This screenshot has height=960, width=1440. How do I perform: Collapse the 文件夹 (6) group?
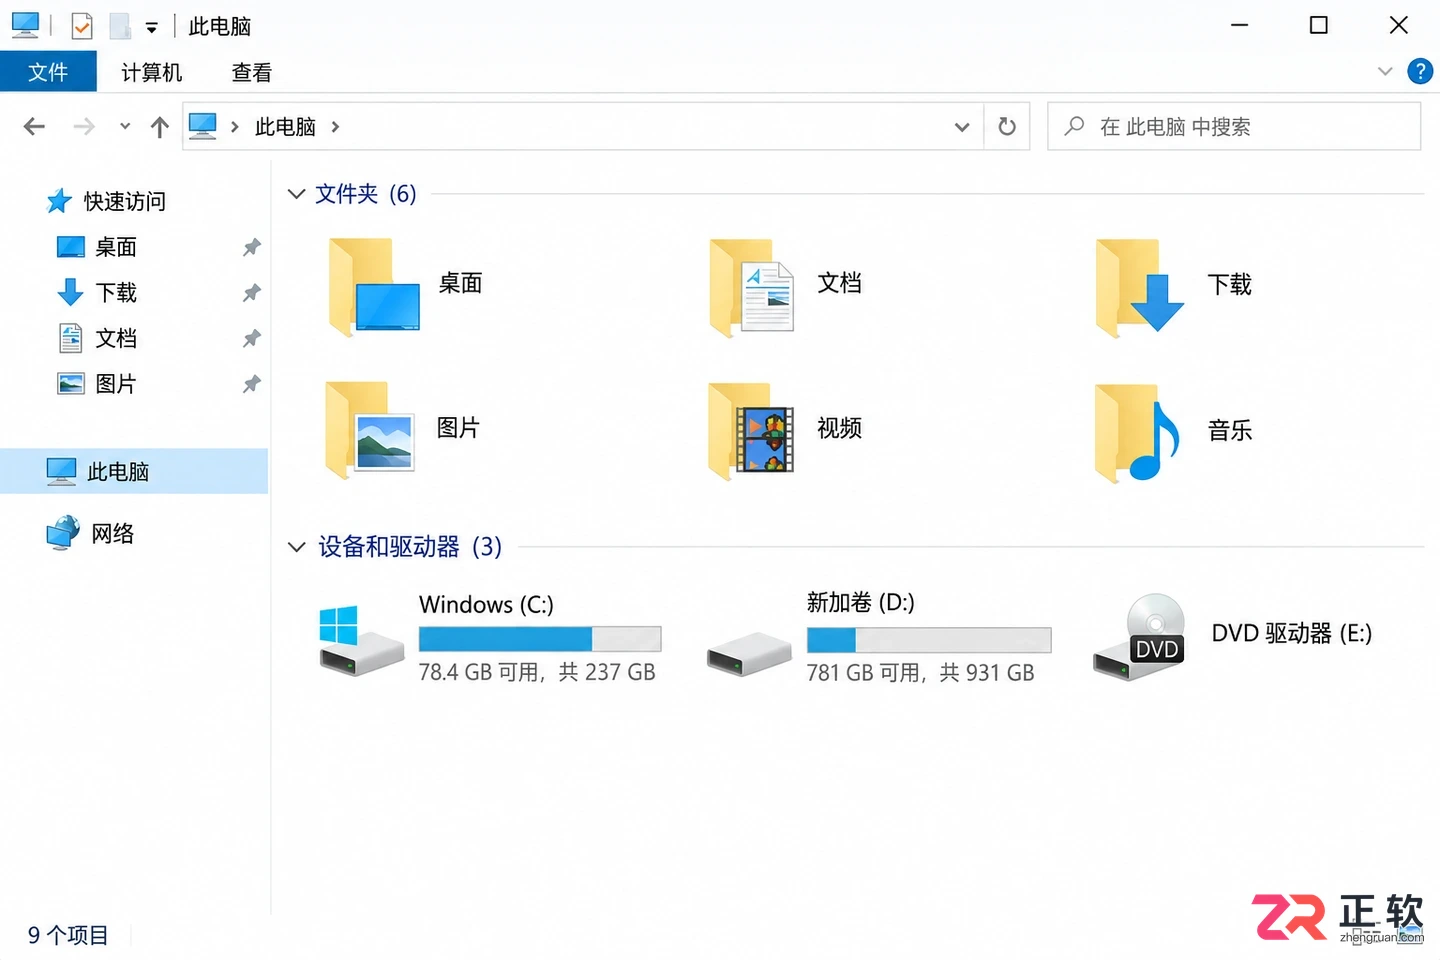296,194
